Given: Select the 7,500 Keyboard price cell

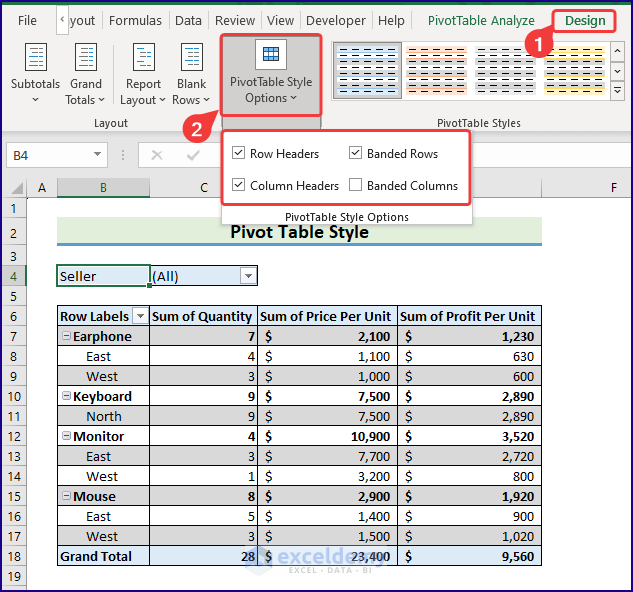Looking at the screenshot, I should click(x=327, y=396).
